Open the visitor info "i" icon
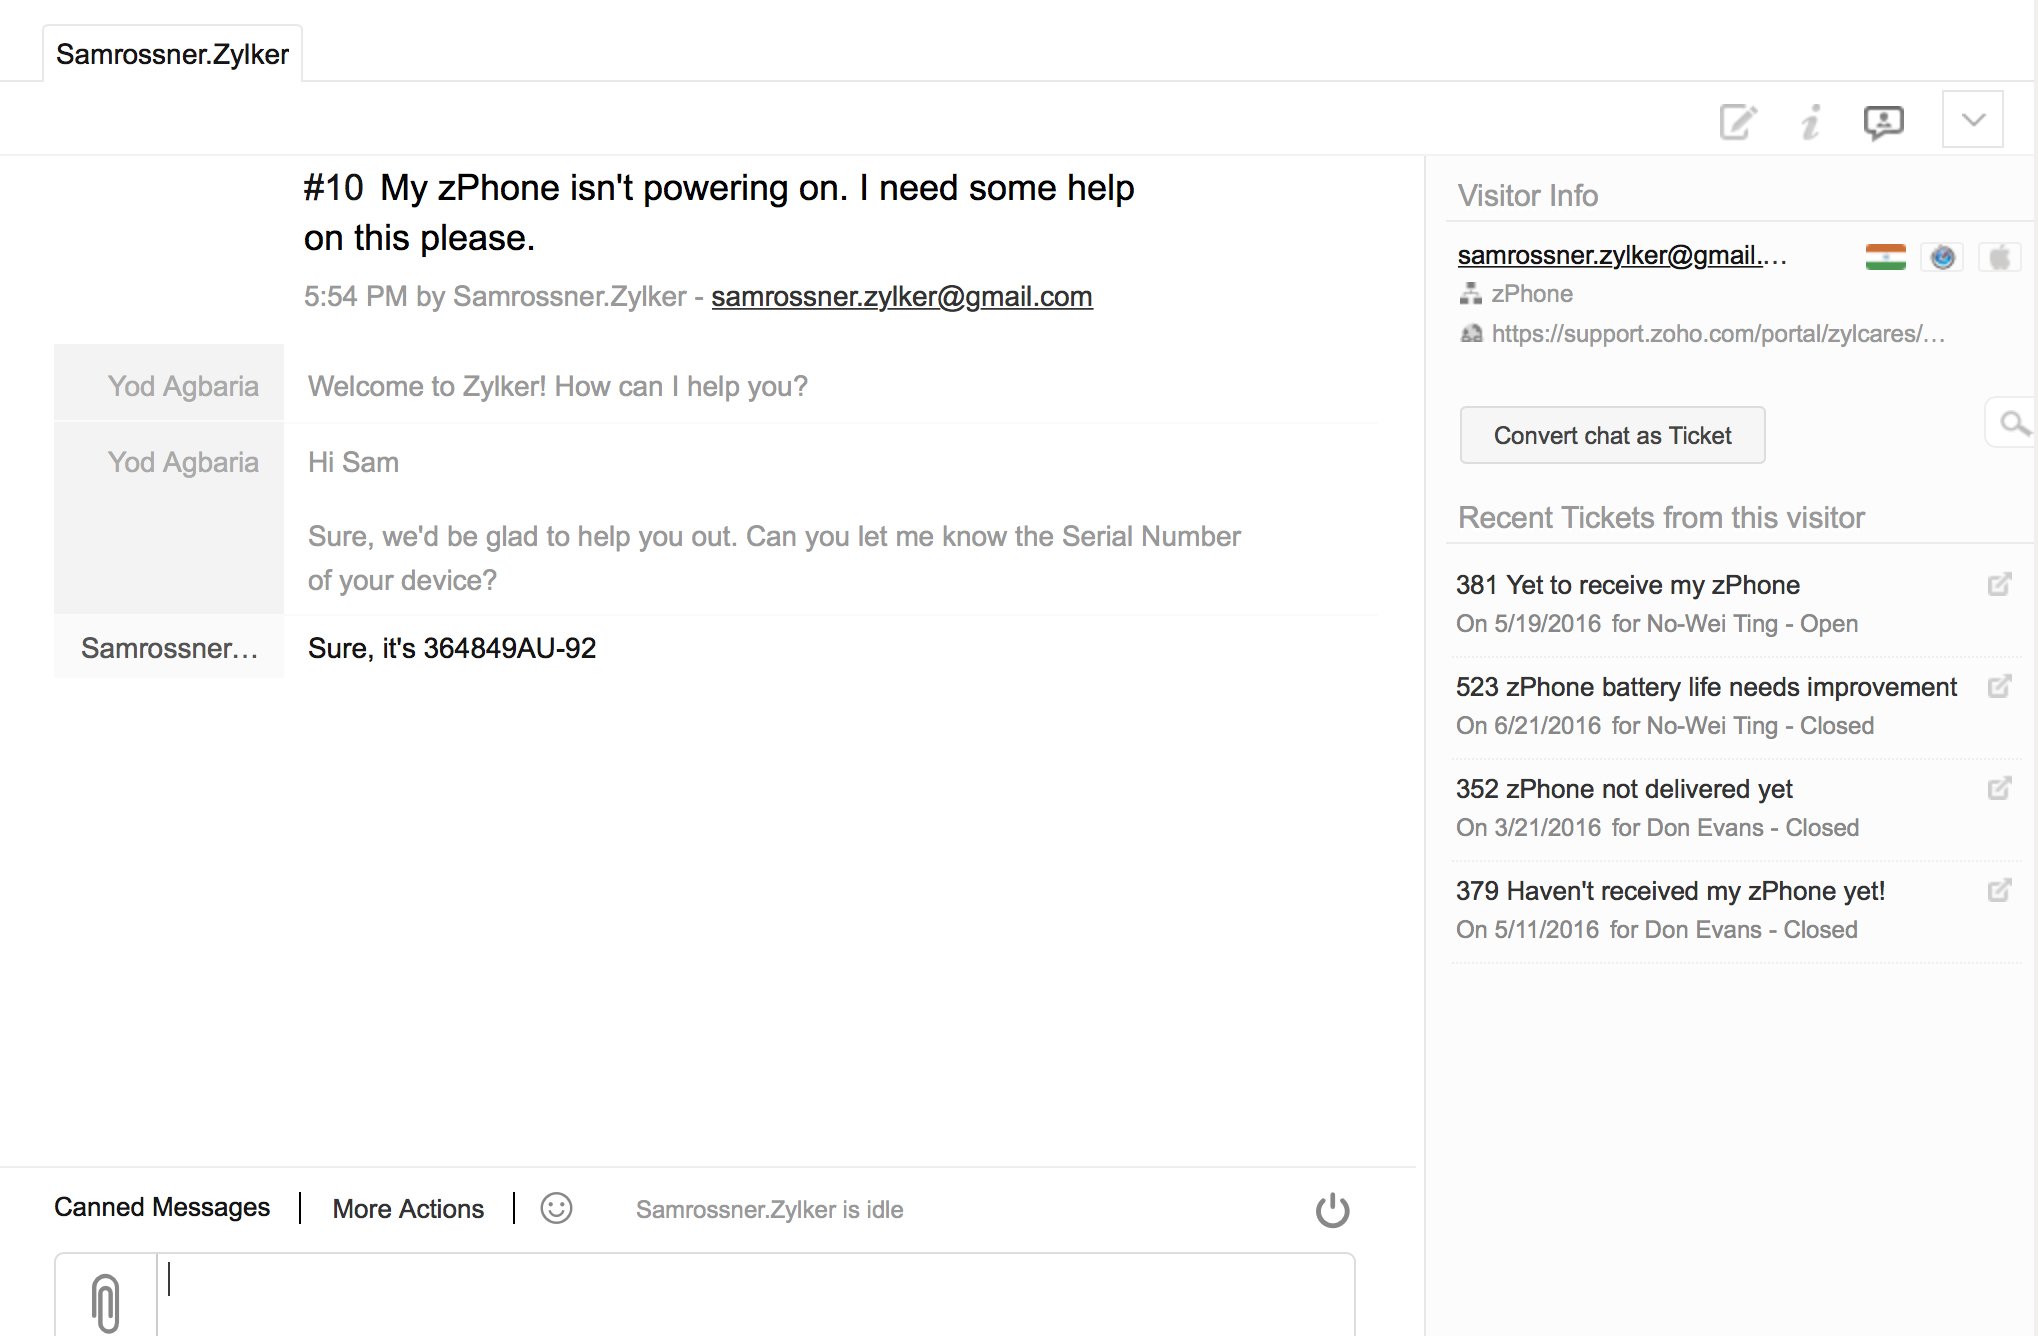 (1811, 122)
